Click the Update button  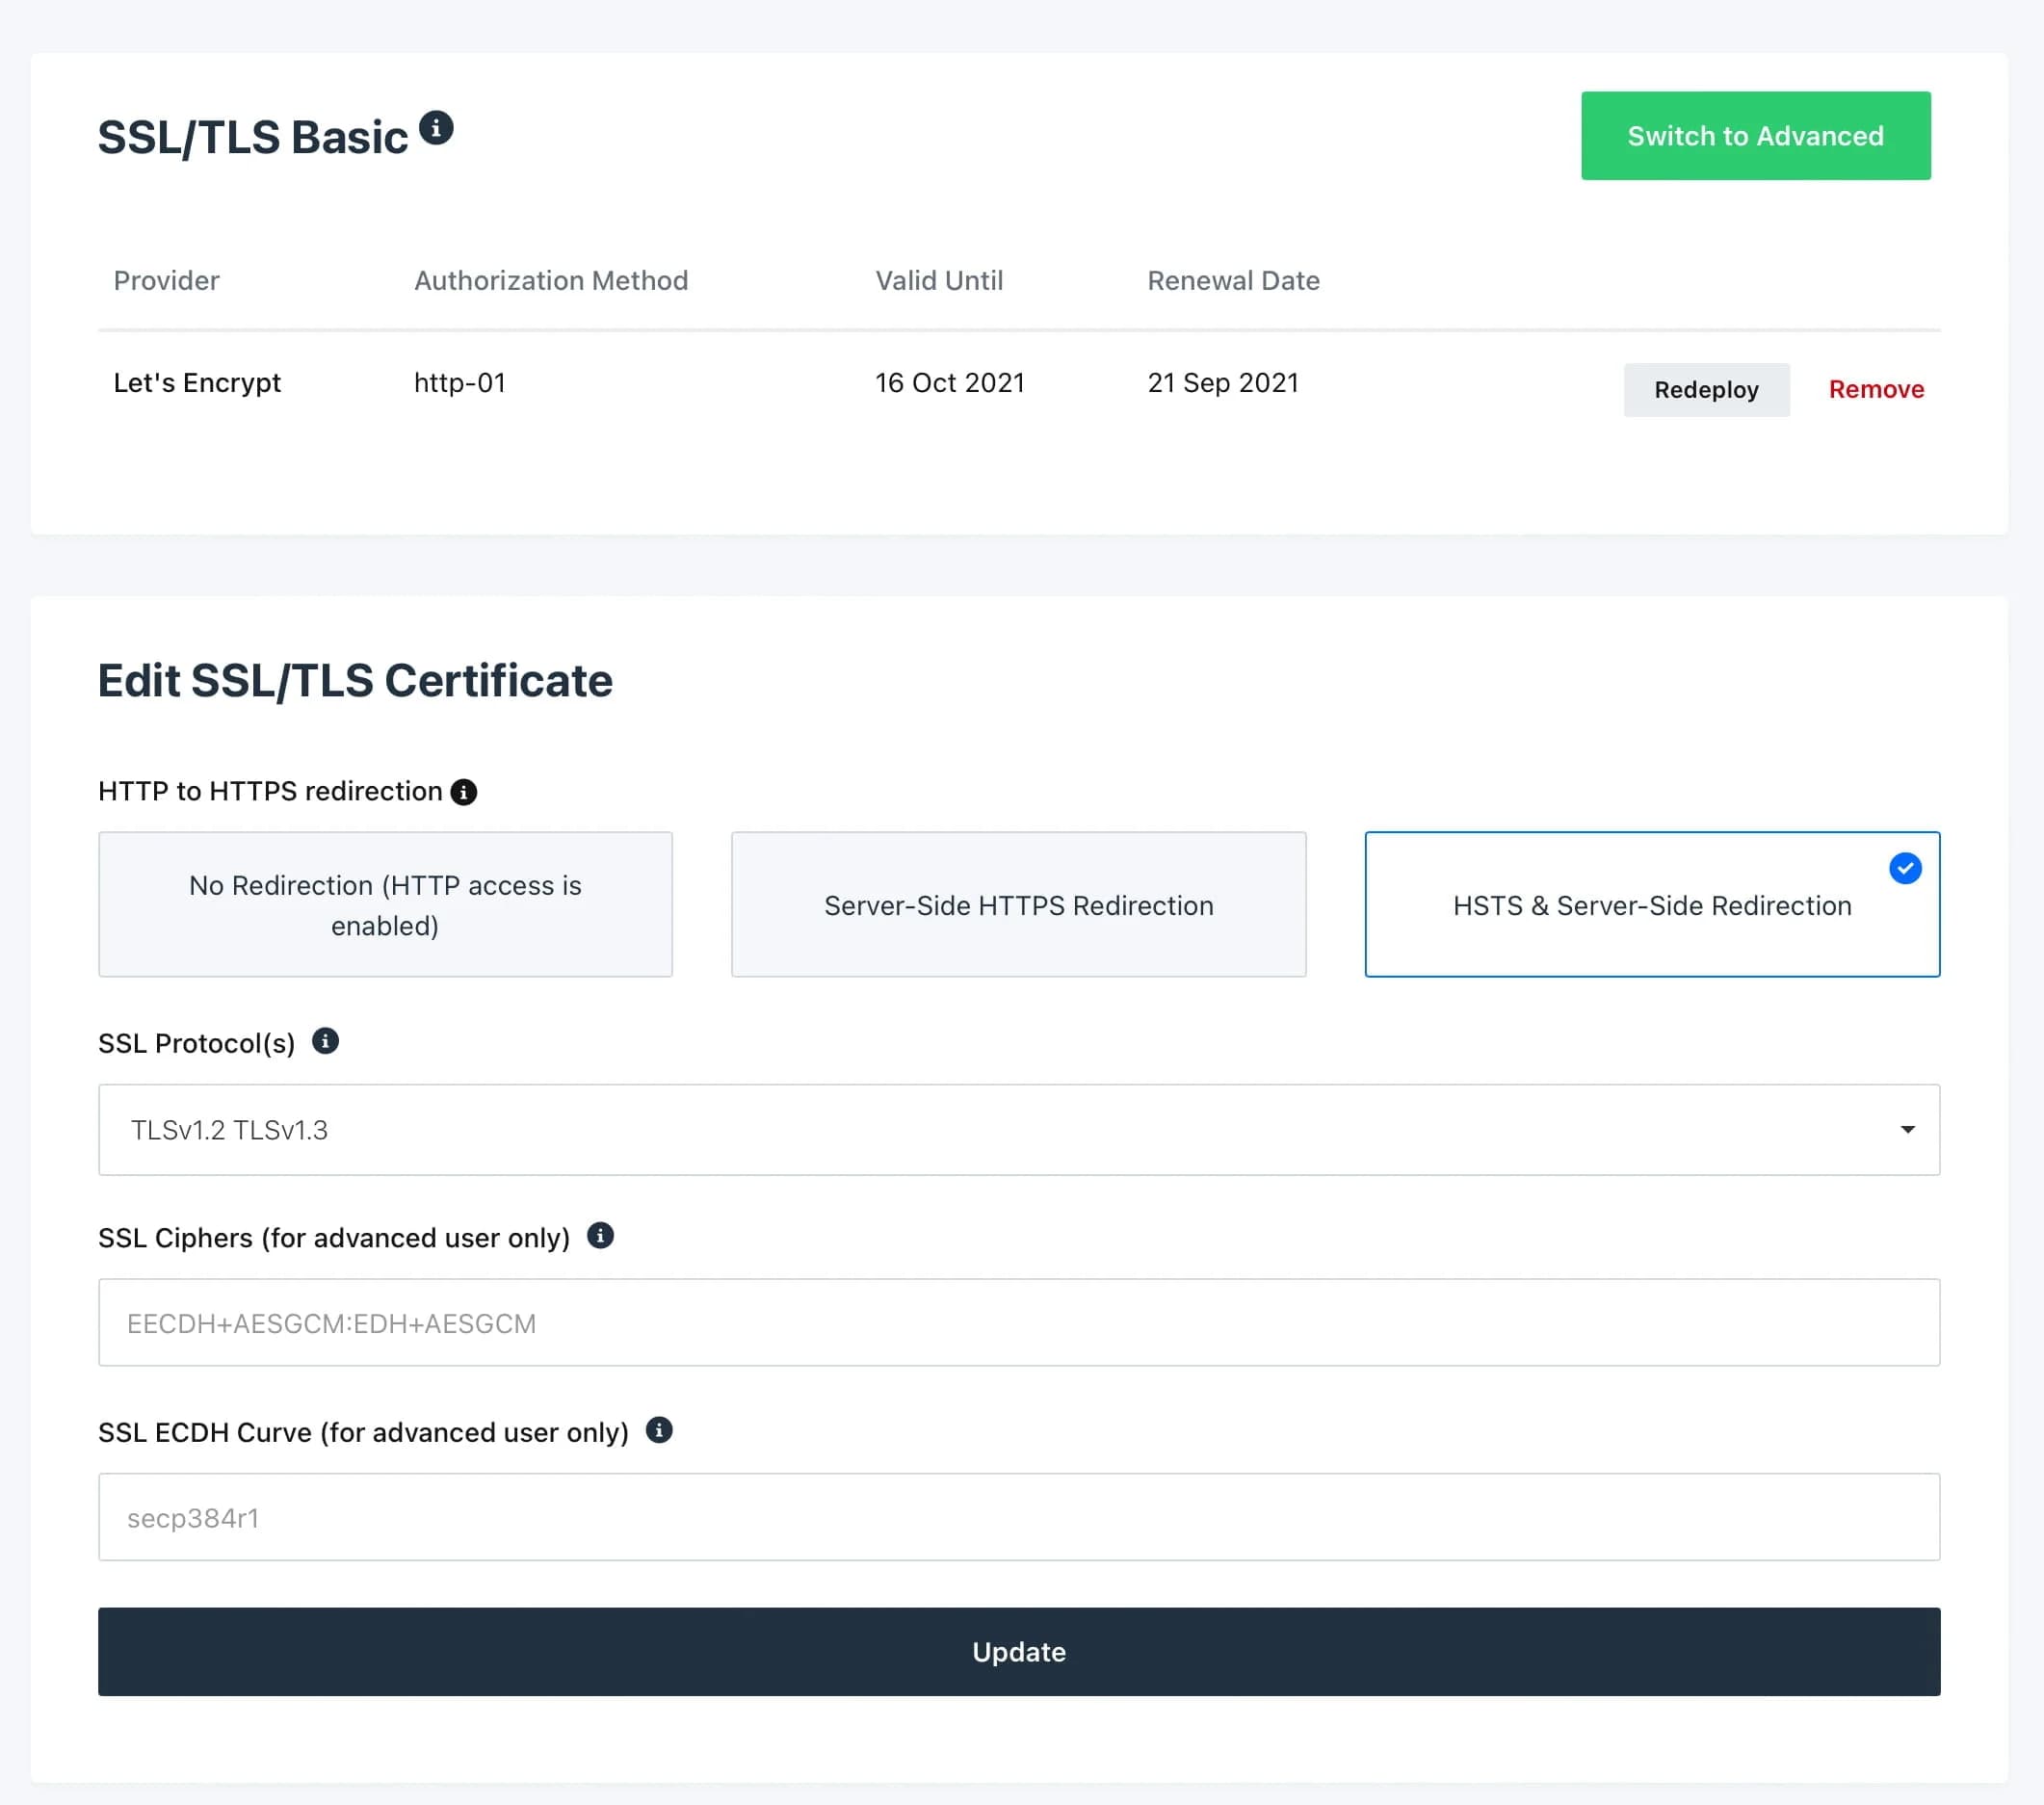tap(1019, 1652)
